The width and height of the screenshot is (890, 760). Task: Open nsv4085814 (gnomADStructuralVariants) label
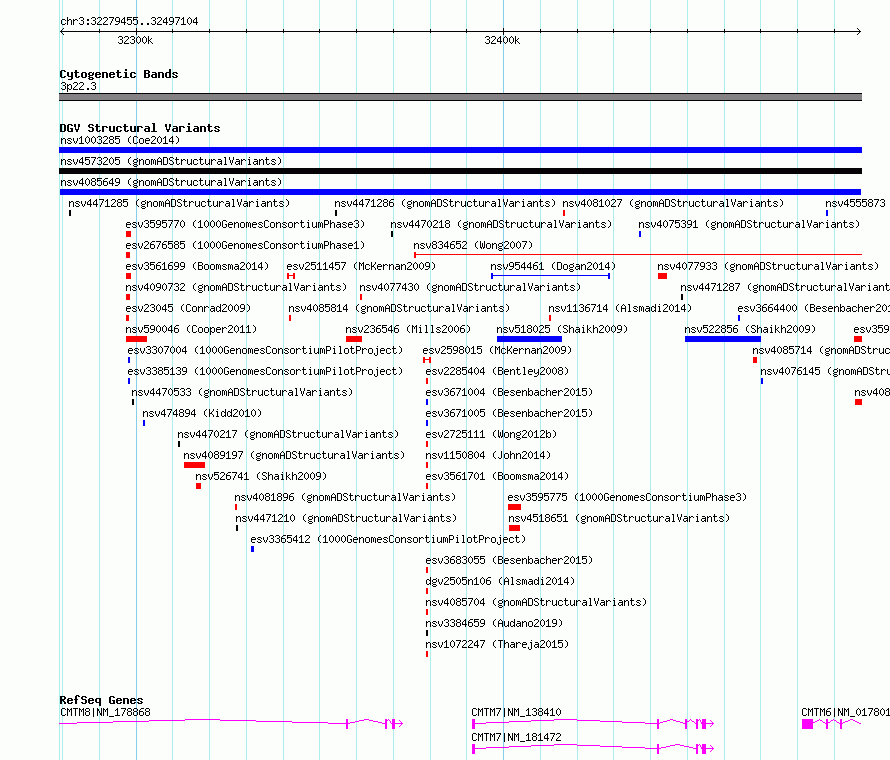click(x=399, y=308)
